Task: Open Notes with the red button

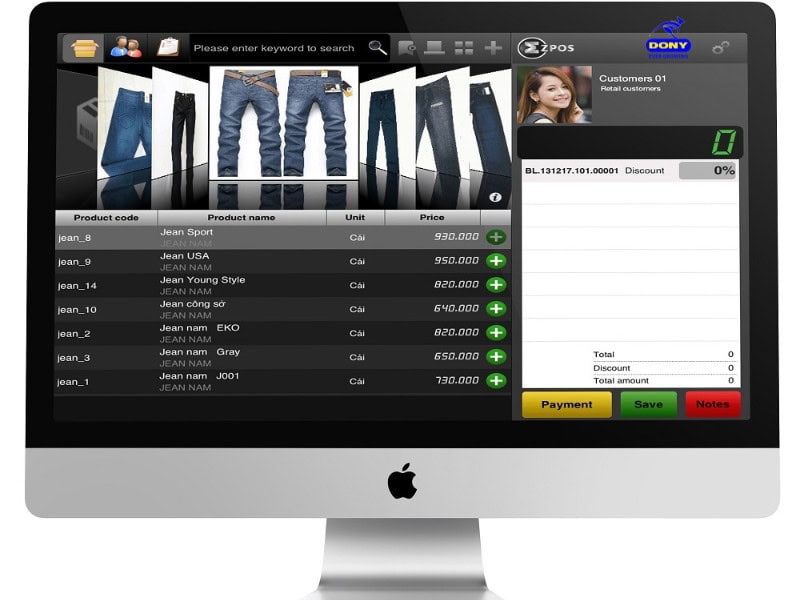Action: (712, 405)
